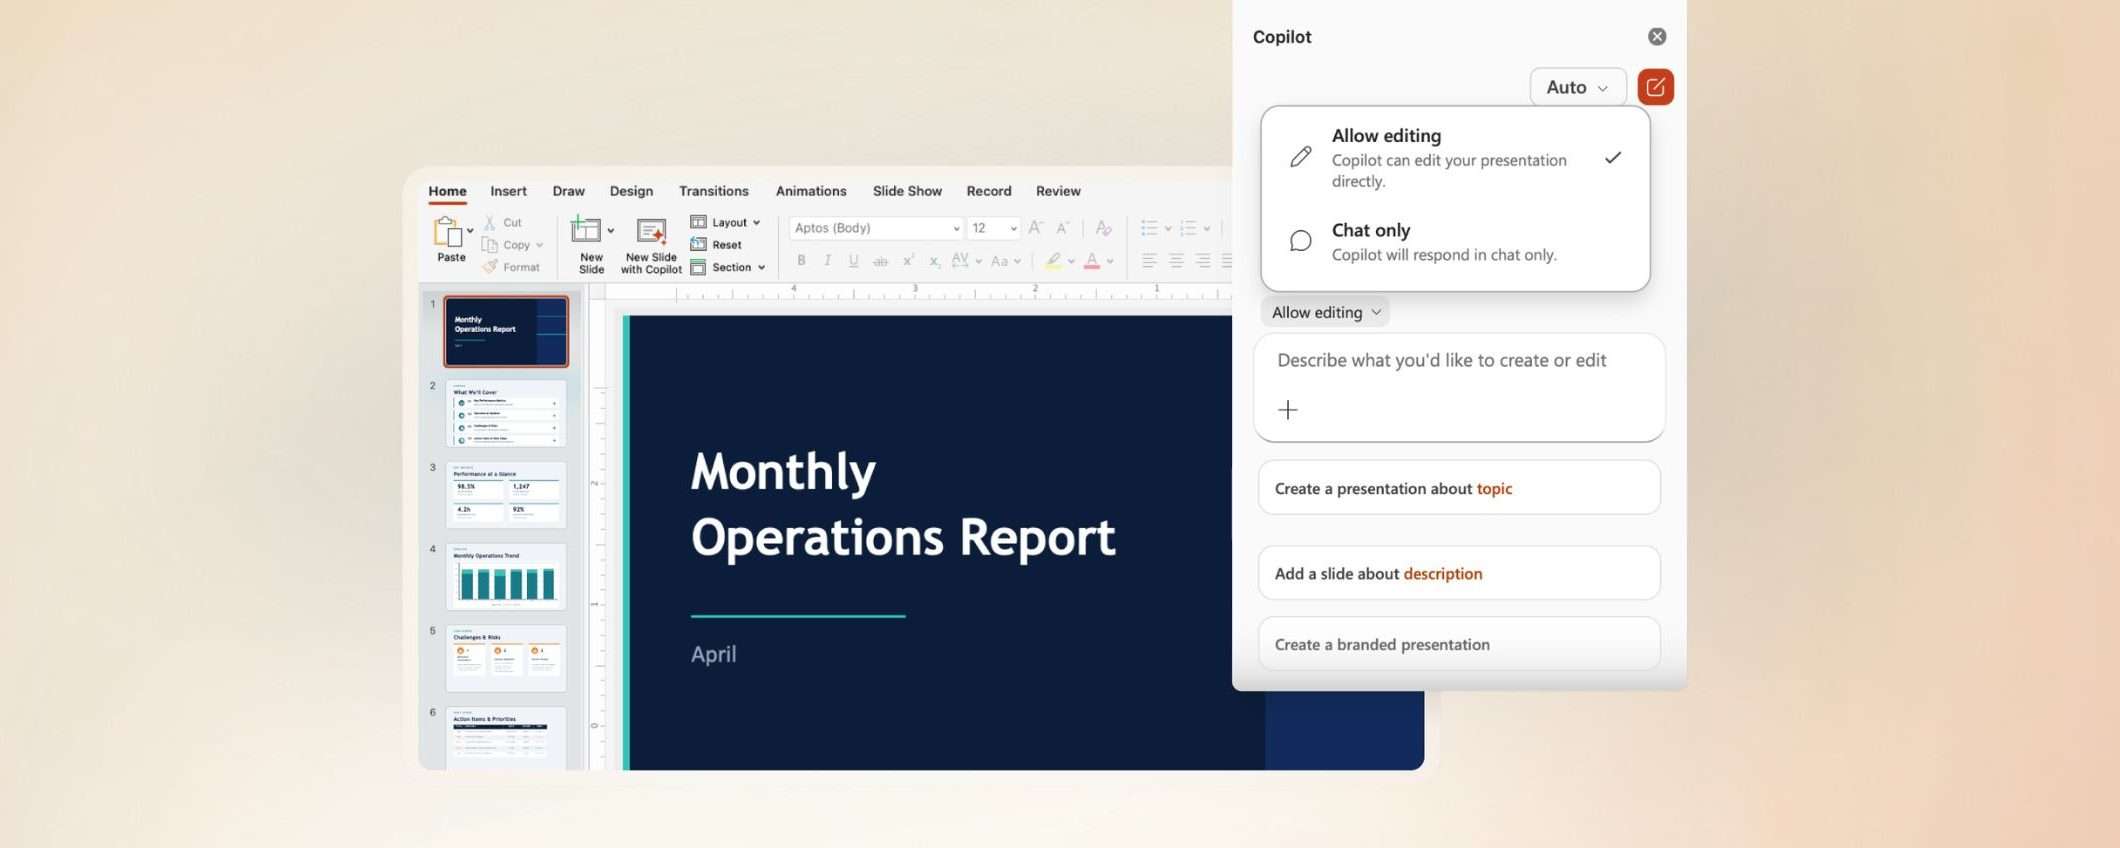Open the Auto model dropdown
This screenshot has height=848, width=2120.
[x=1576, y=87]
